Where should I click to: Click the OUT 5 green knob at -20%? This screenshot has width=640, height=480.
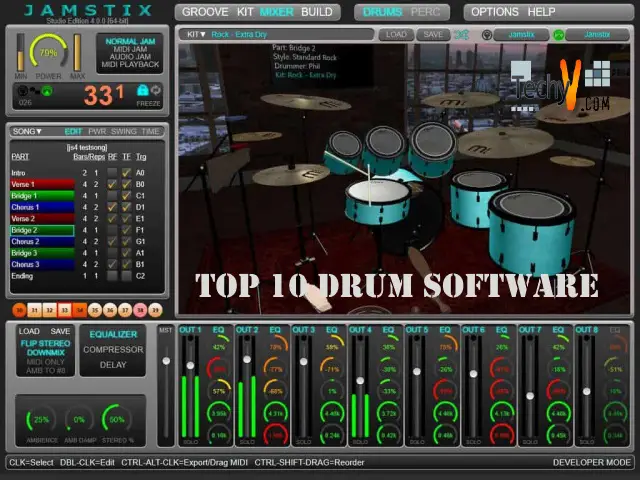pyautogui.click(x=445, y=369)
